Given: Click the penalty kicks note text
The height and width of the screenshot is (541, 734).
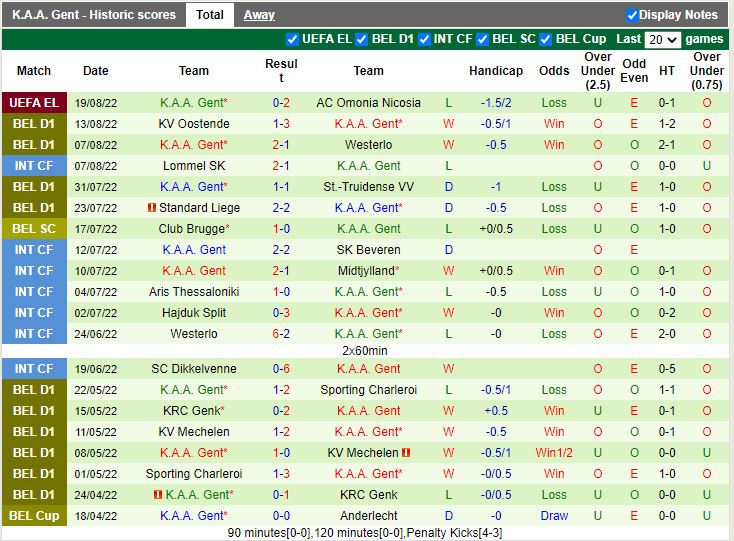Looking at the screenshot, I should coord(365,533).
